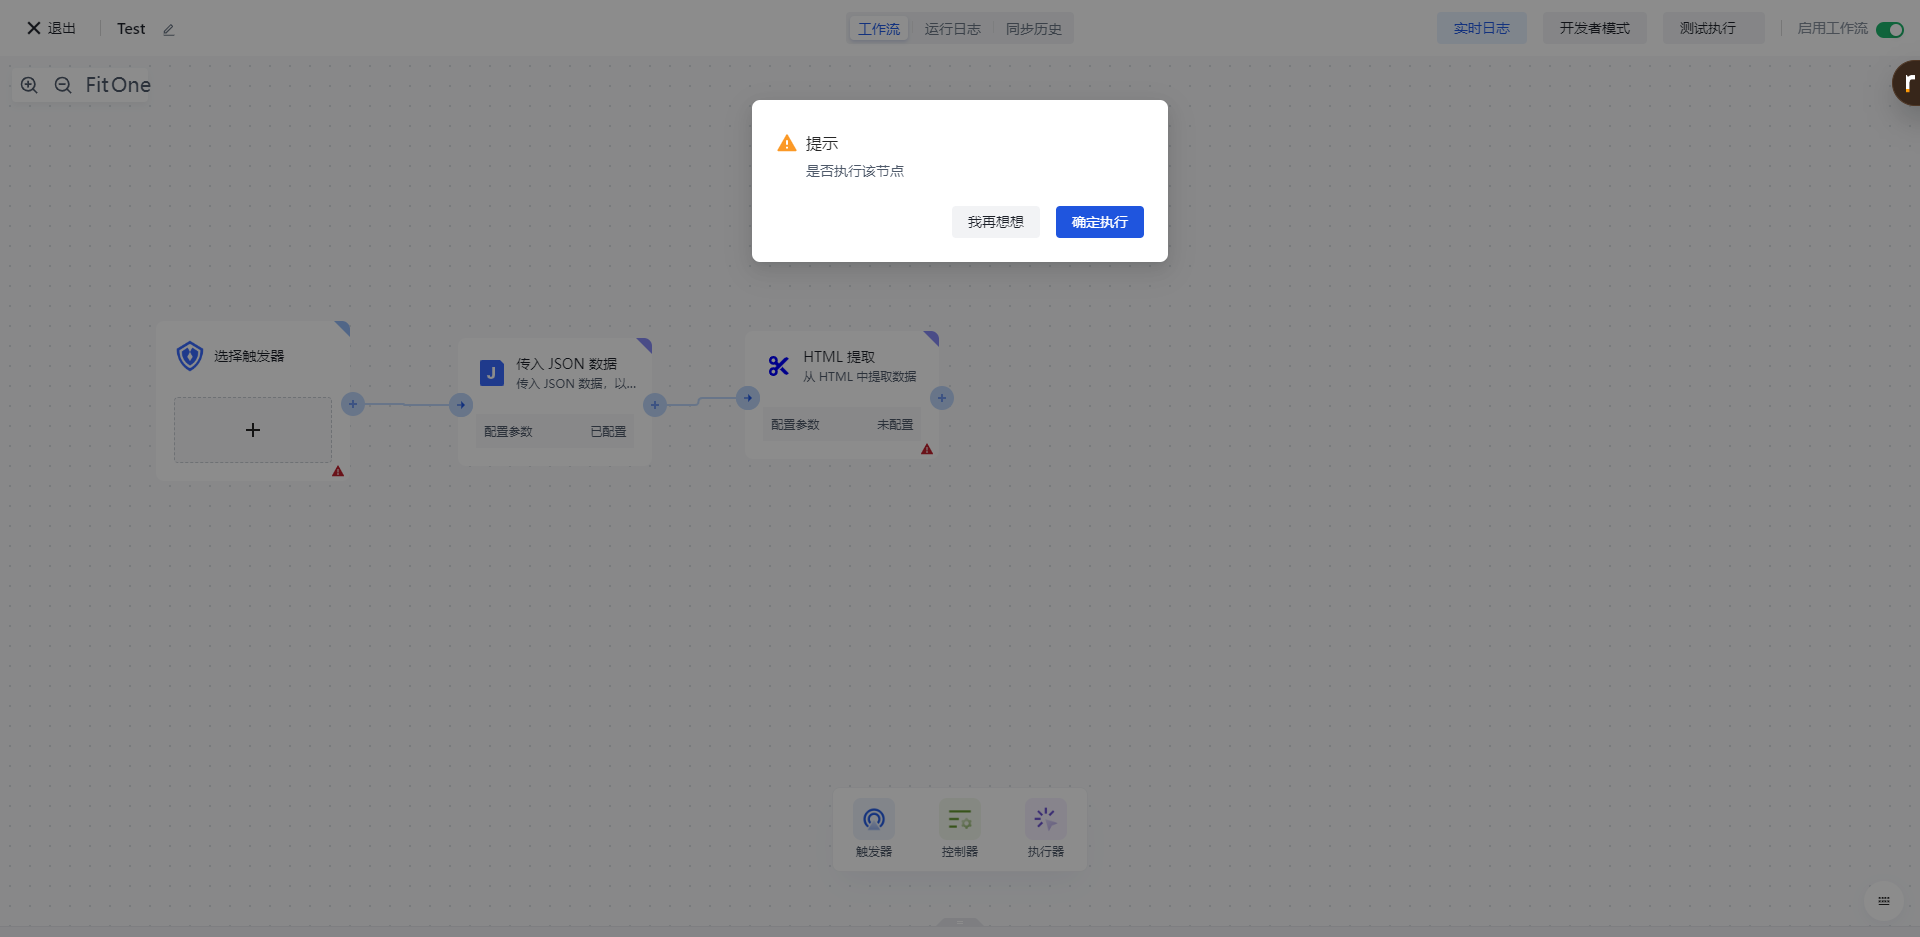1920x937 pixels.
Task: Add a 触发器 node from bottom palette
Action: (874, 829)
